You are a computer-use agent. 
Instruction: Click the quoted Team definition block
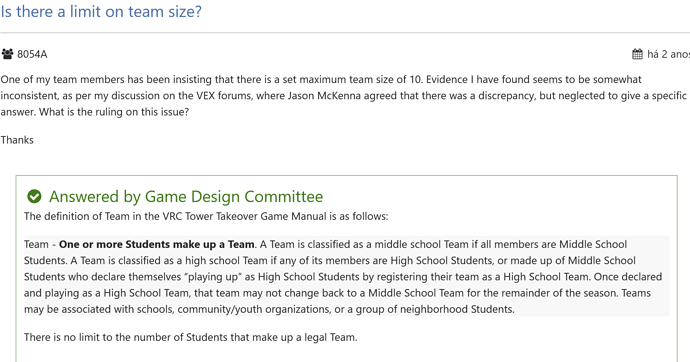tap(346, 276)
